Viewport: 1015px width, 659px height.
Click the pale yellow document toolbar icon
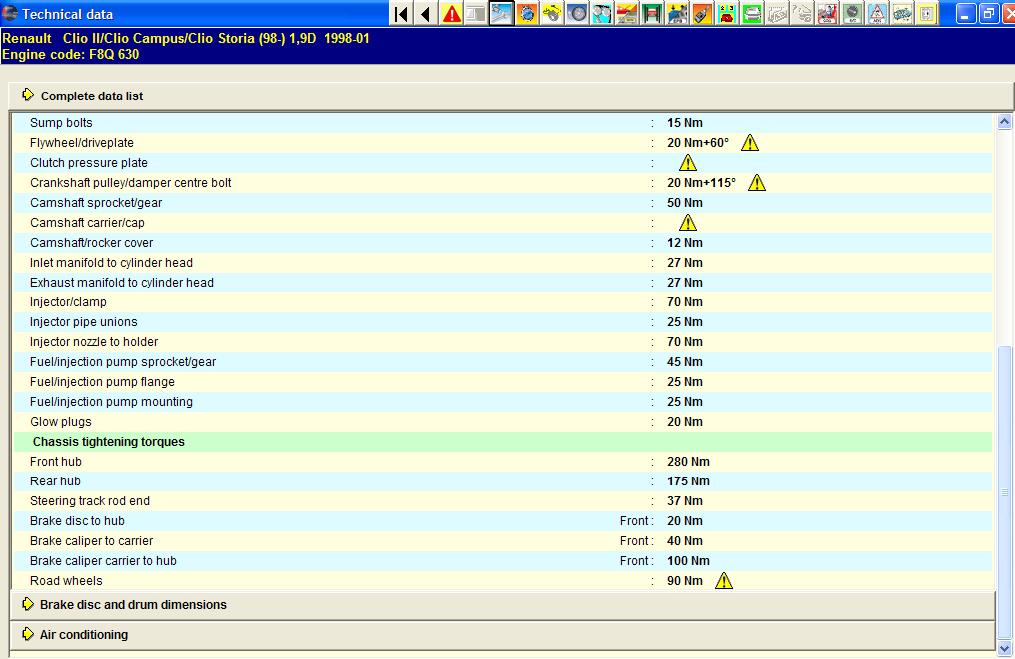click(927, 14)
